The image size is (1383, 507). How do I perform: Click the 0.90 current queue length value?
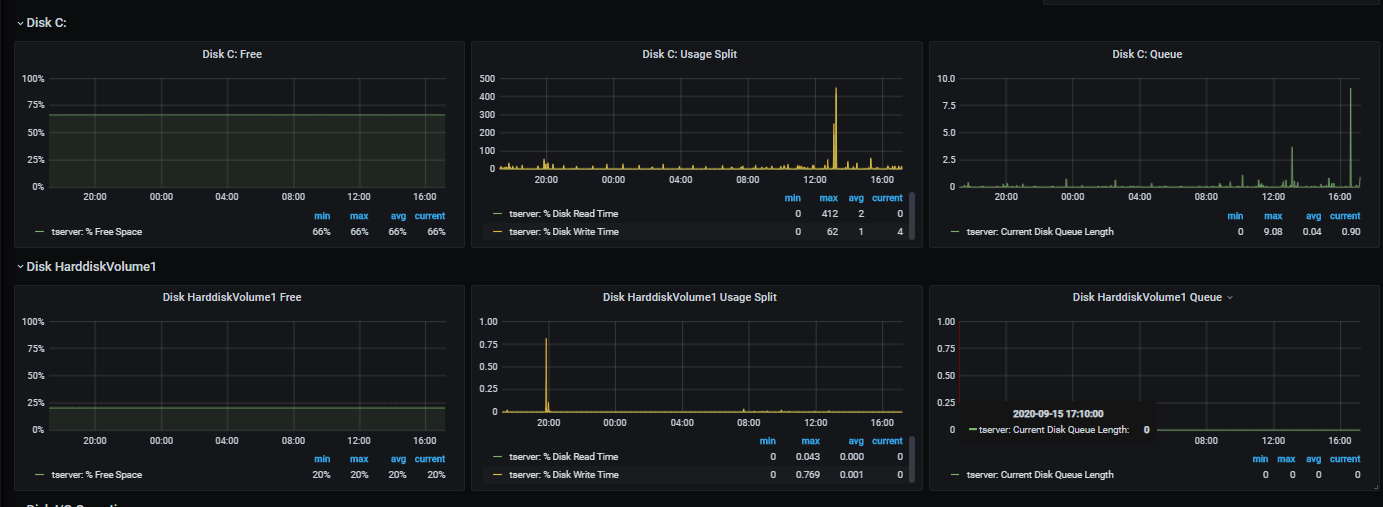[1350, 232]
